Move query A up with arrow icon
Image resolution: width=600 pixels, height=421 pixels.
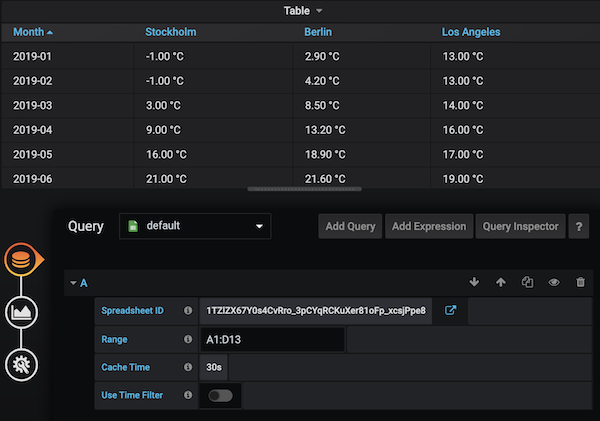[x=501, y=283]
